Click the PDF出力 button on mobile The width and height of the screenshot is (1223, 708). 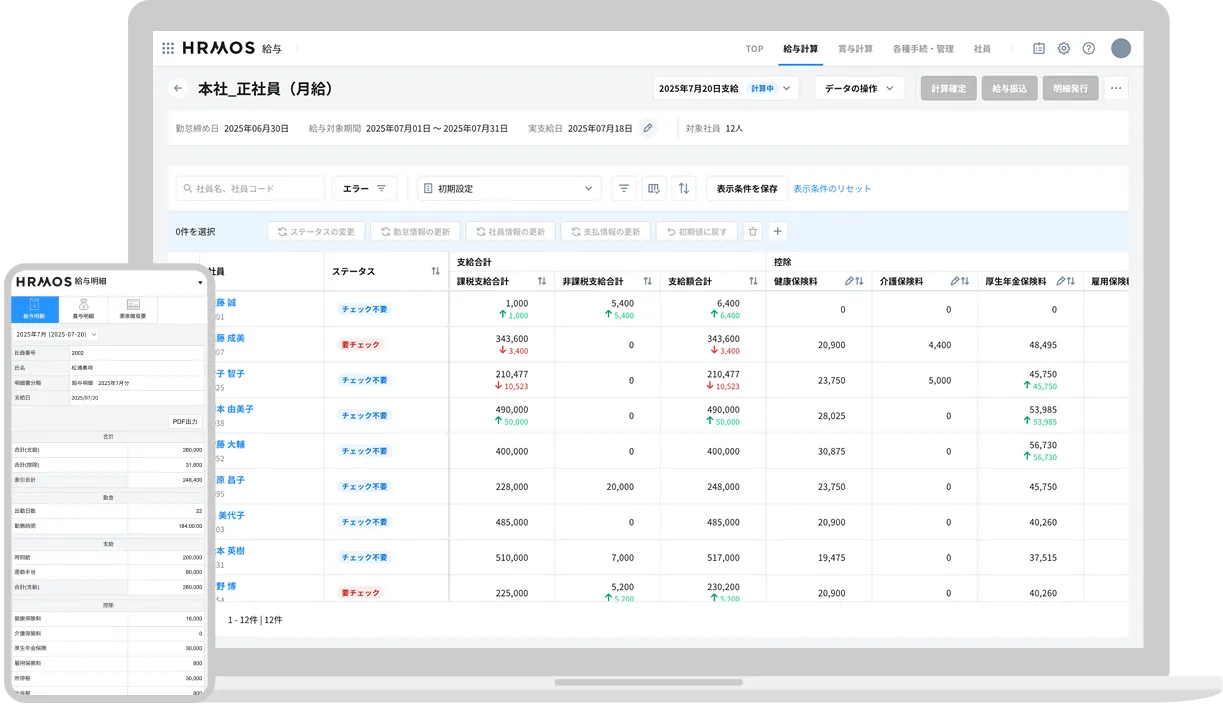[186, 421]
